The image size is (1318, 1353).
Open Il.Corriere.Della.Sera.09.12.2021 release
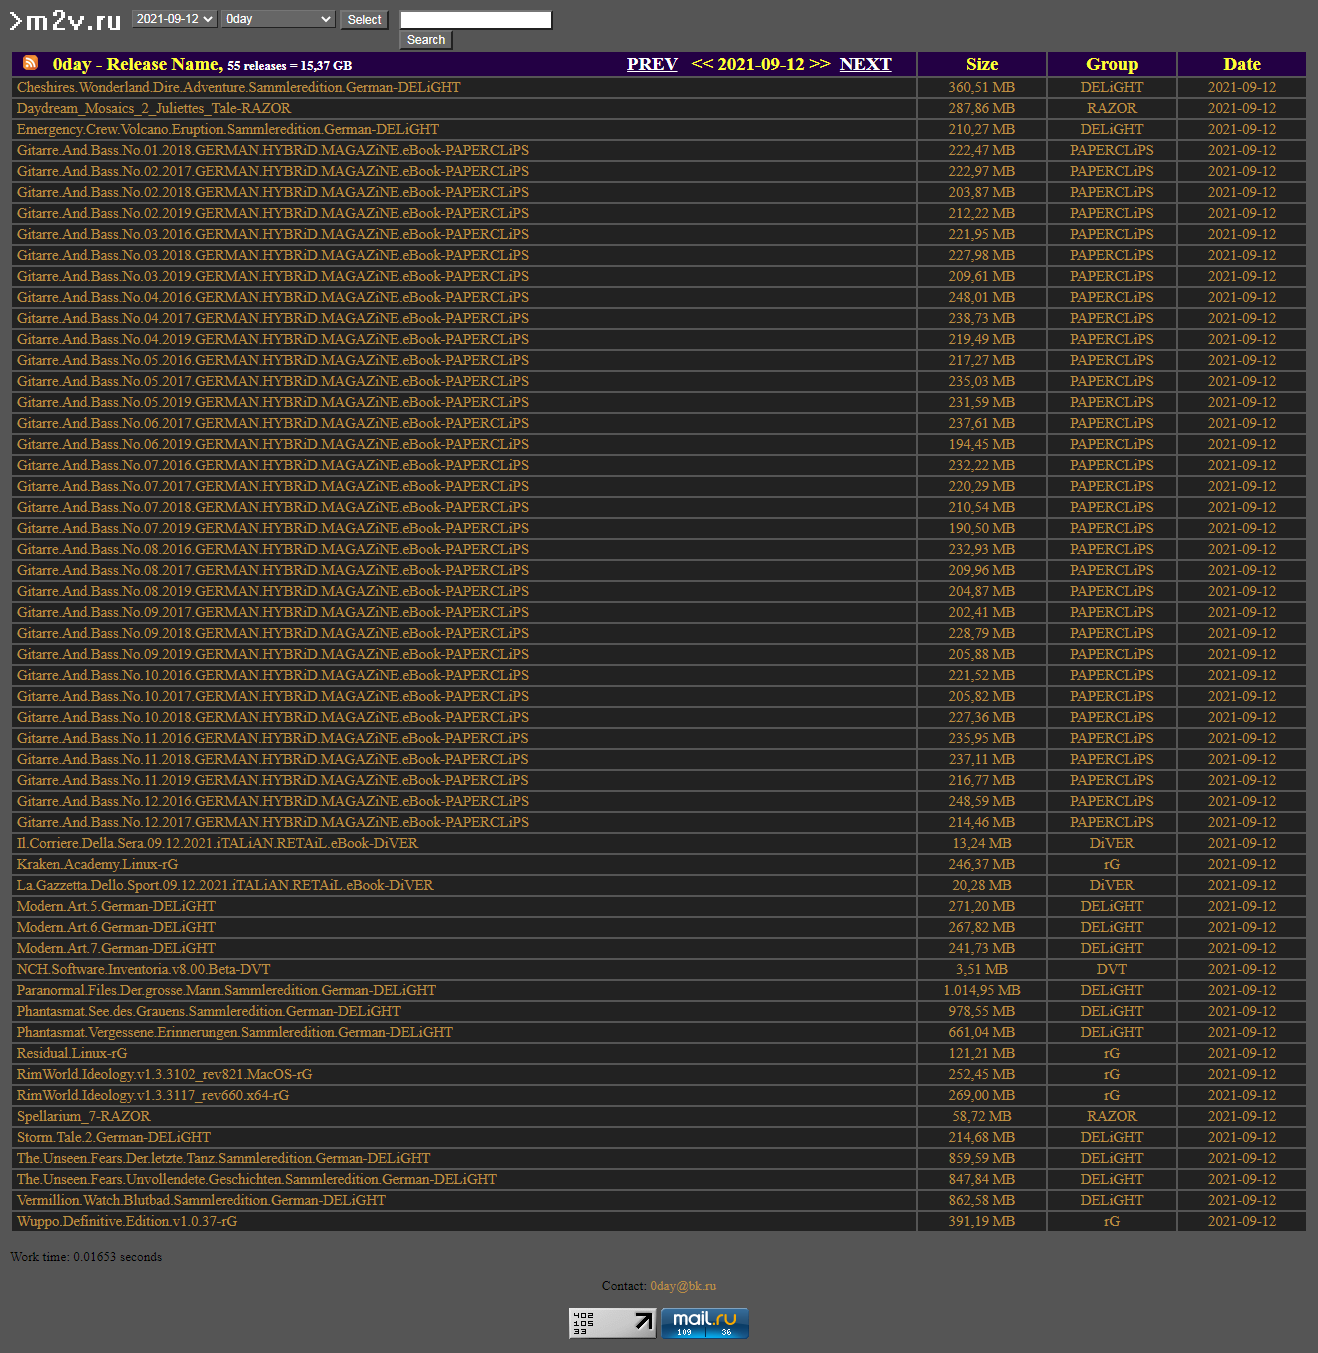(217, 843)
